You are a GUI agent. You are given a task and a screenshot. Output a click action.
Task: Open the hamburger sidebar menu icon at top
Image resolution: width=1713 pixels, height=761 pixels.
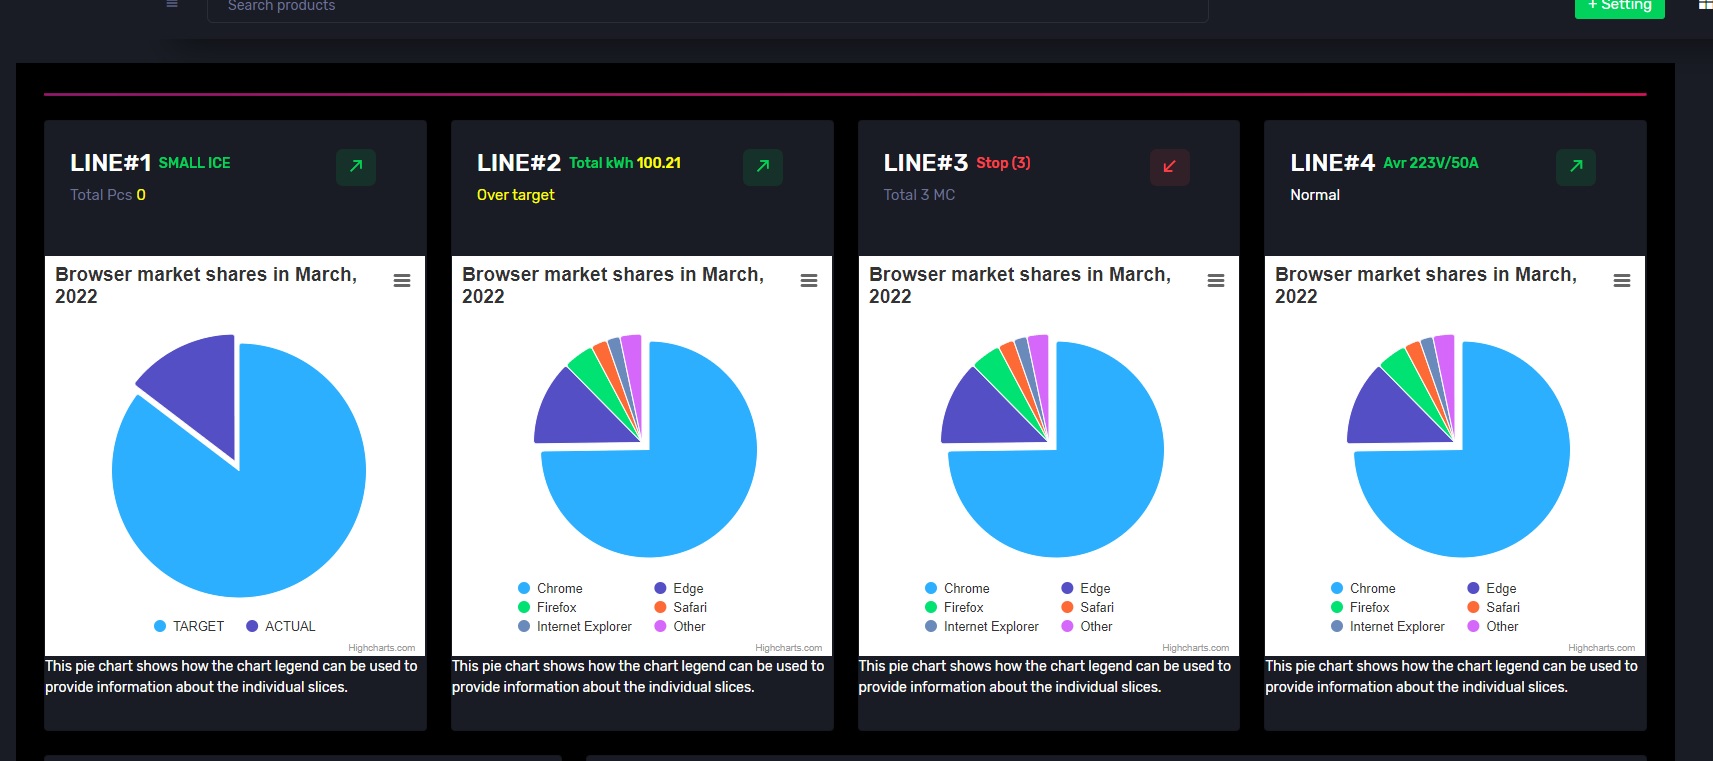172,4
